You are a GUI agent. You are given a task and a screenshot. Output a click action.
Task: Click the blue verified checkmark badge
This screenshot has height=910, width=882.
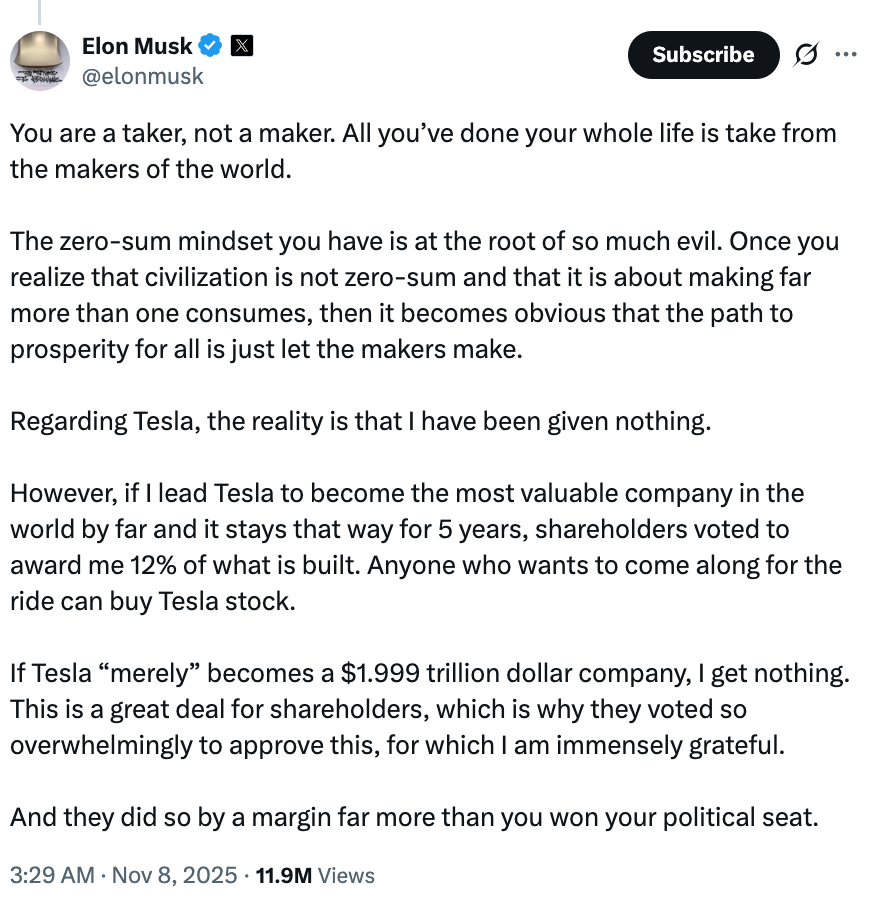(211, 45)
